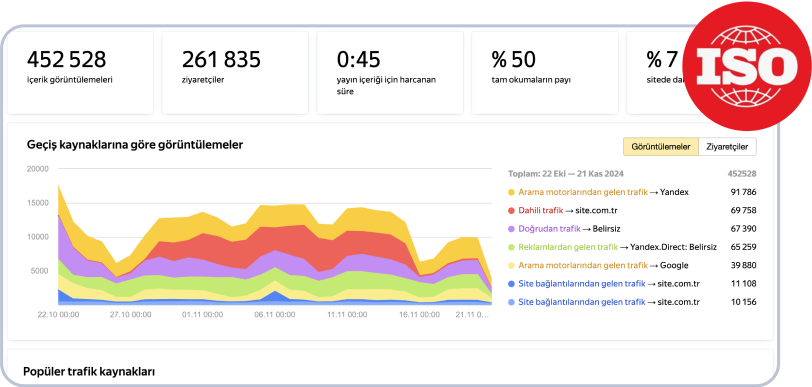Click the value 65 259 for Yandex.Direct
Screen dimensions: 812x387
tap(743, 247)
